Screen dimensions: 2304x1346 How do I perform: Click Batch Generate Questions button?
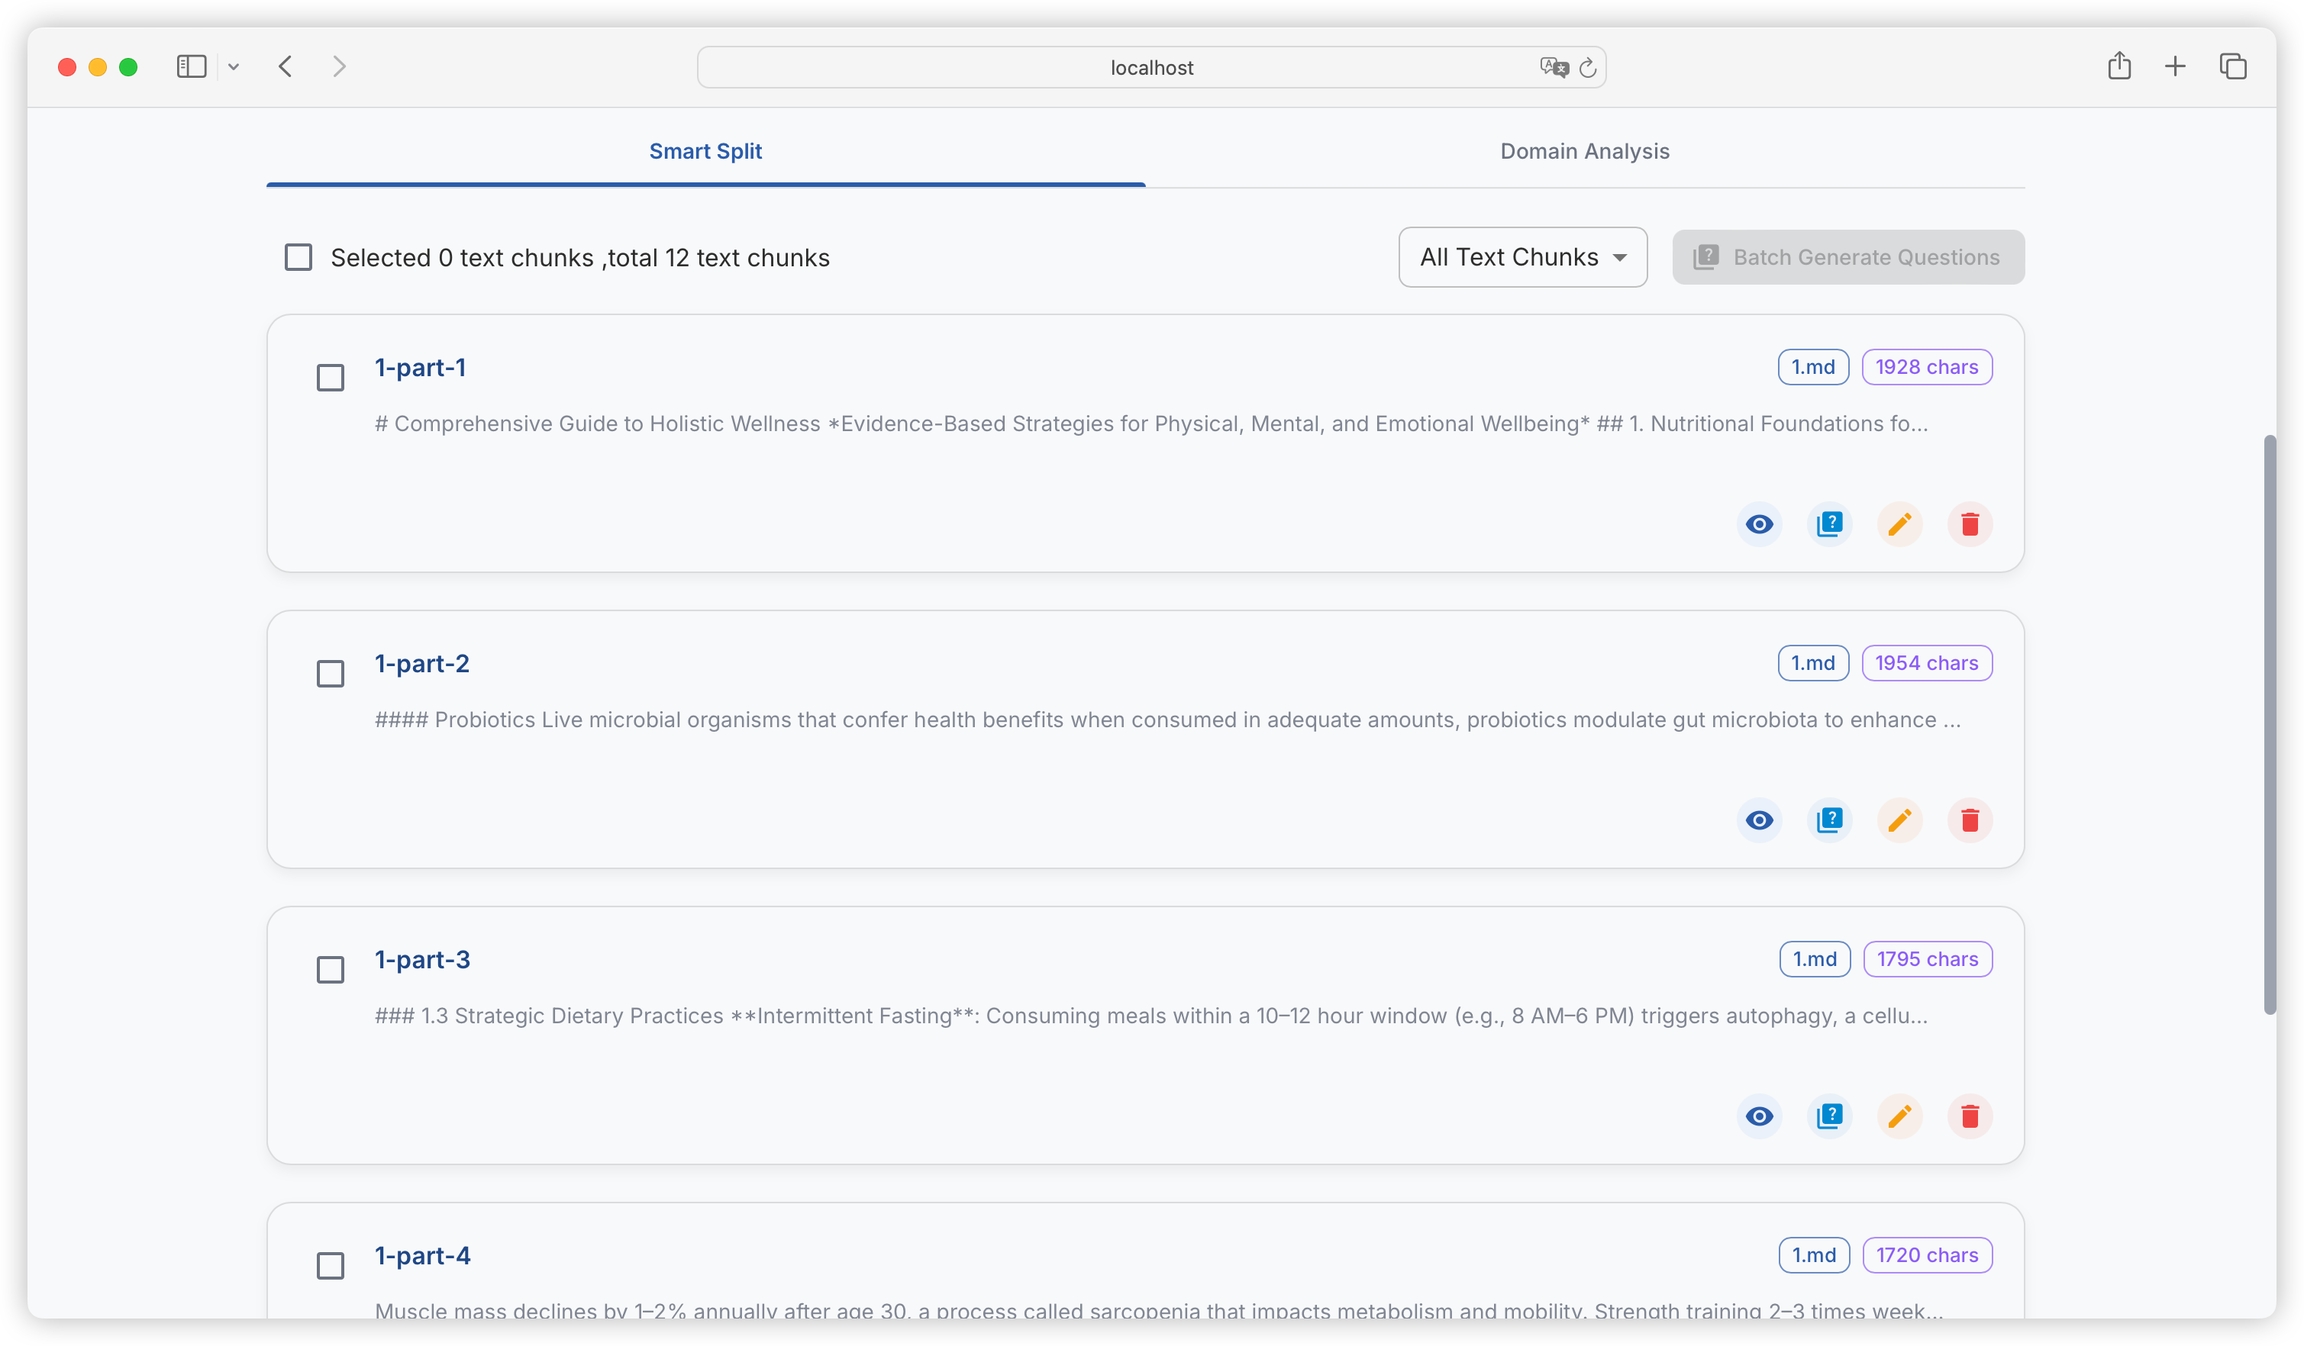[x=1847, y=257]
